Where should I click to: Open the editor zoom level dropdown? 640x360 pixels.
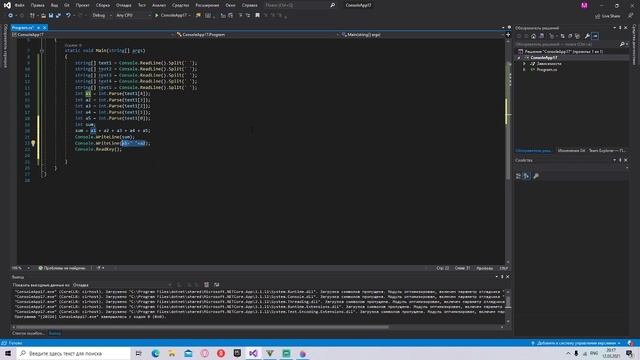coord(20,268)
